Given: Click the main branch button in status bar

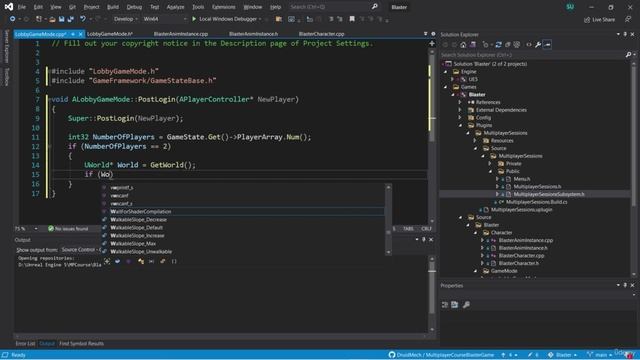Looking at the screenshot, I should click(598, 355).
